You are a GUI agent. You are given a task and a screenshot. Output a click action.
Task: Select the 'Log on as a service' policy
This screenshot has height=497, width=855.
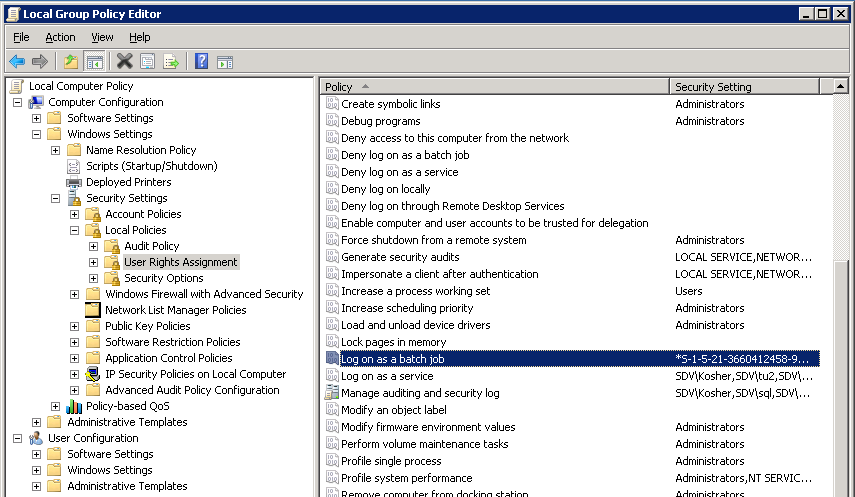click(387, 376)
